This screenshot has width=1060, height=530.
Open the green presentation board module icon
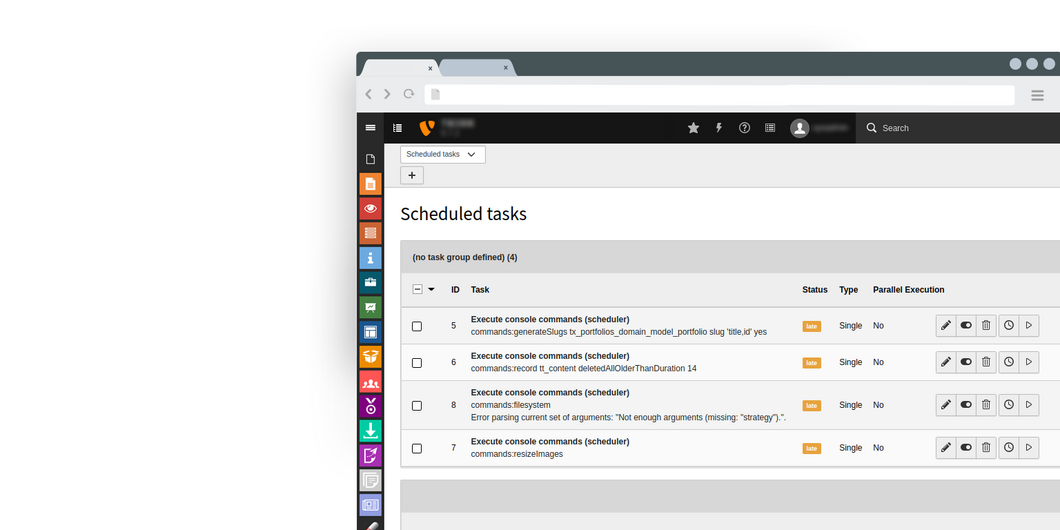point(370,307)
